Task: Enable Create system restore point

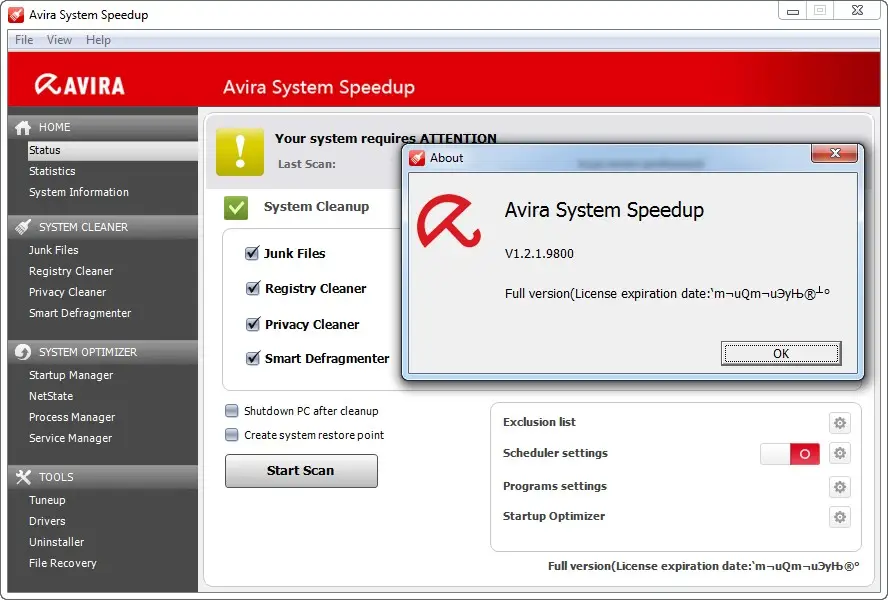Action: coord(232,435)
